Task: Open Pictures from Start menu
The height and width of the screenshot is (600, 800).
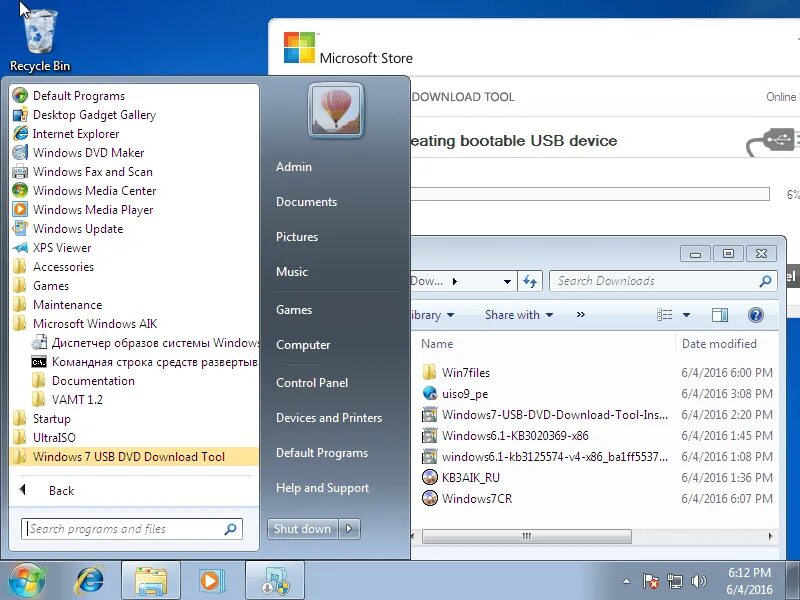Action: tap(297, 237)
